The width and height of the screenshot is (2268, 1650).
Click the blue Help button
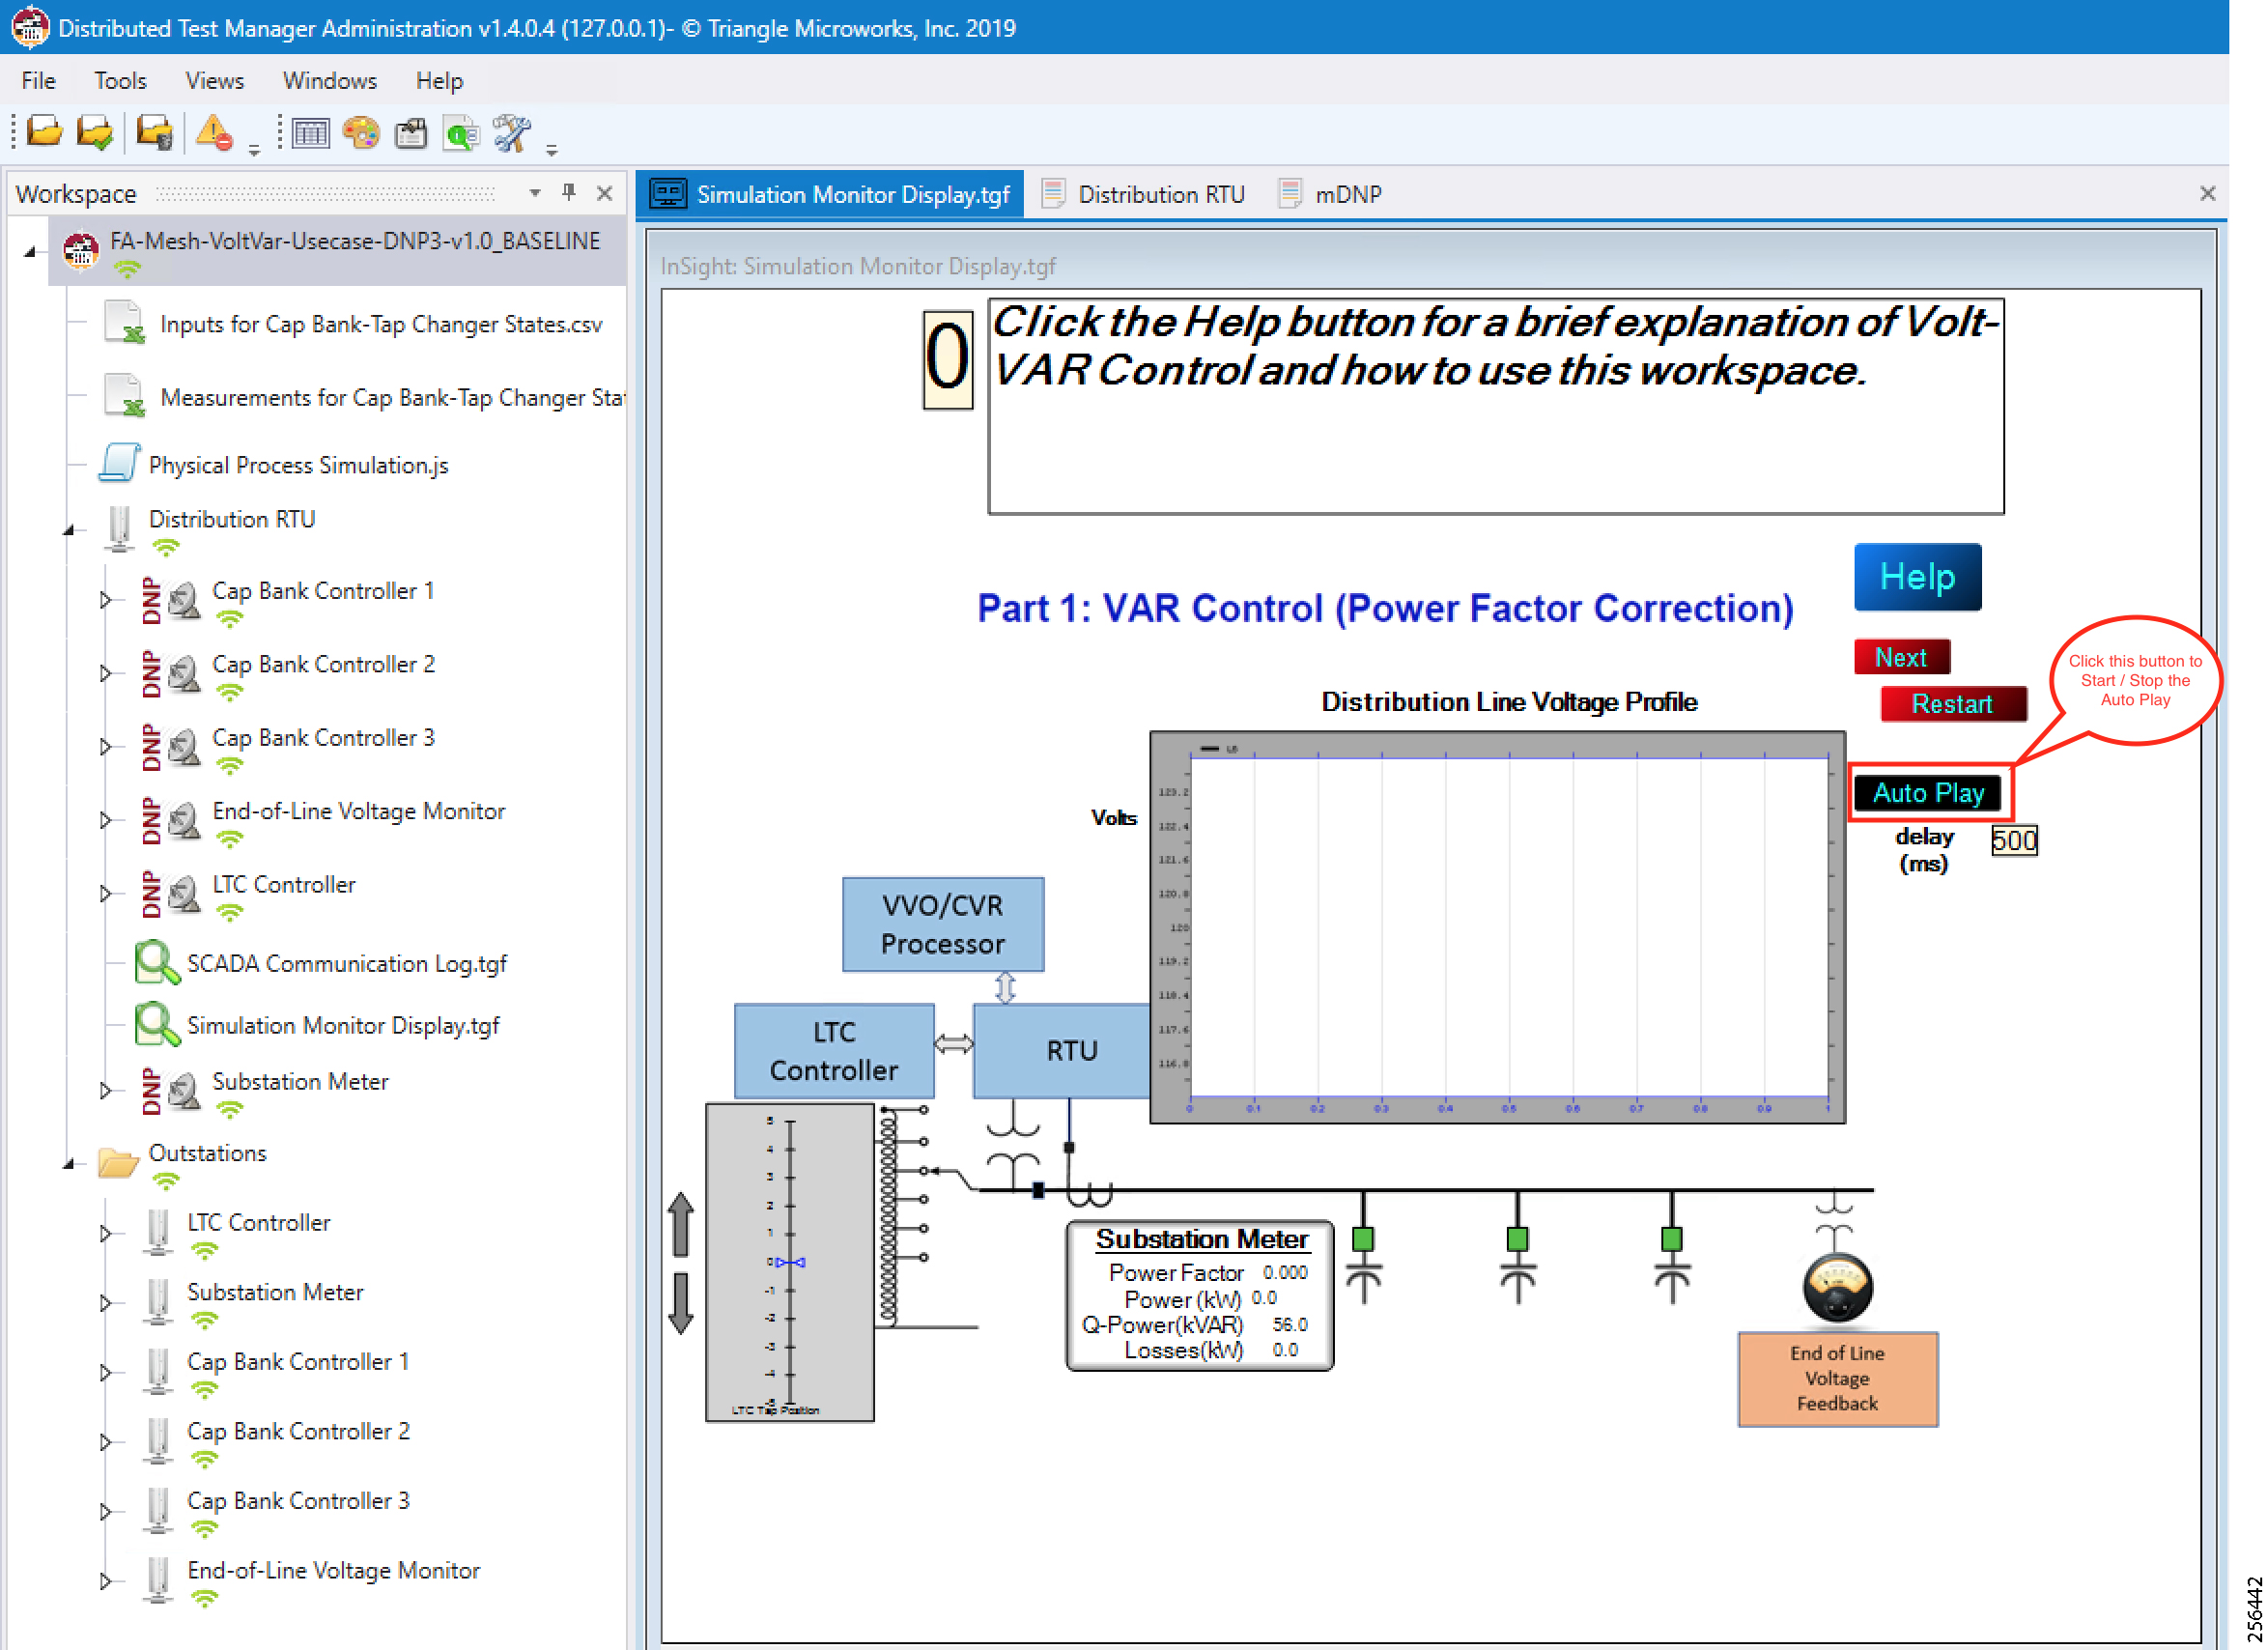click(1917, 576)
